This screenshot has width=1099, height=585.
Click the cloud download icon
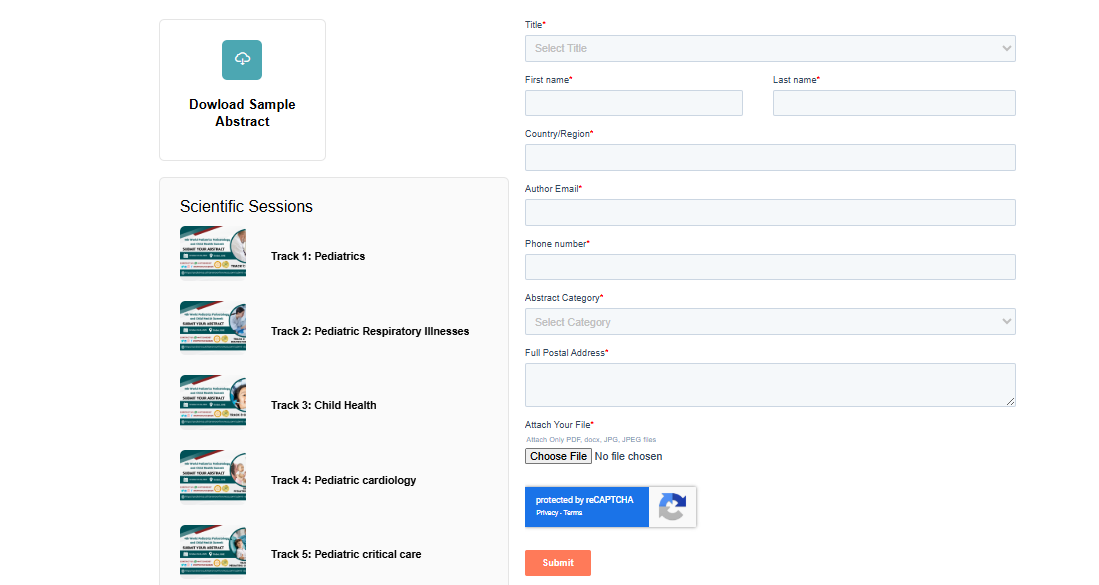242,60
